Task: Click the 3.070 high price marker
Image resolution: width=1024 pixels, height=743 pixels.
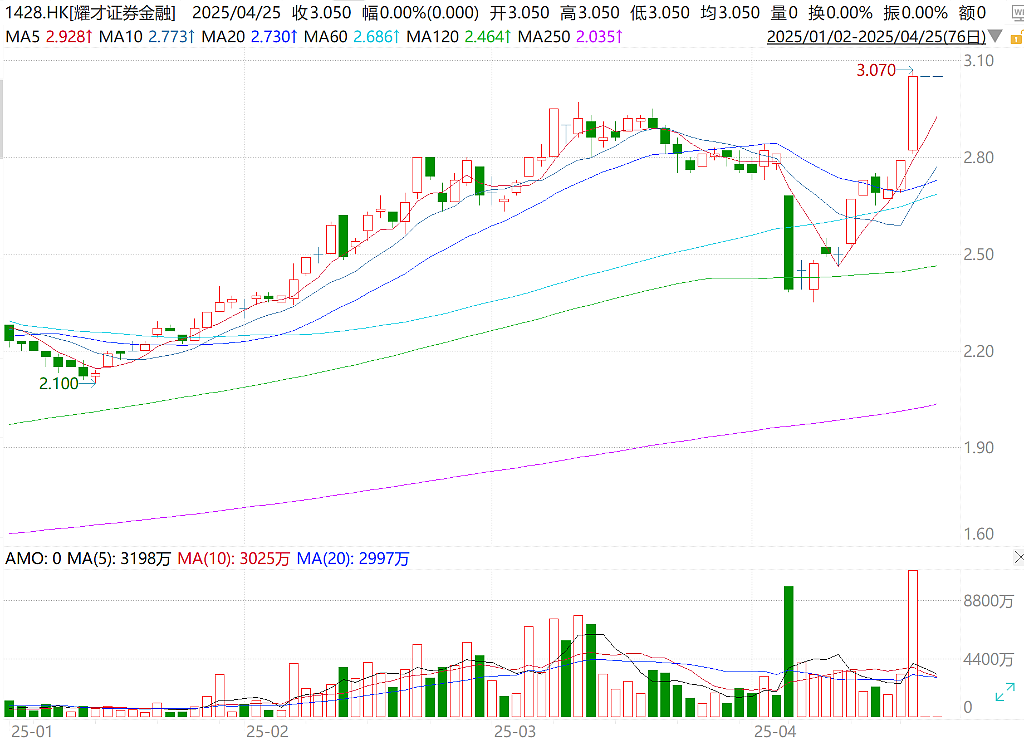Action: tap(876, 71)
